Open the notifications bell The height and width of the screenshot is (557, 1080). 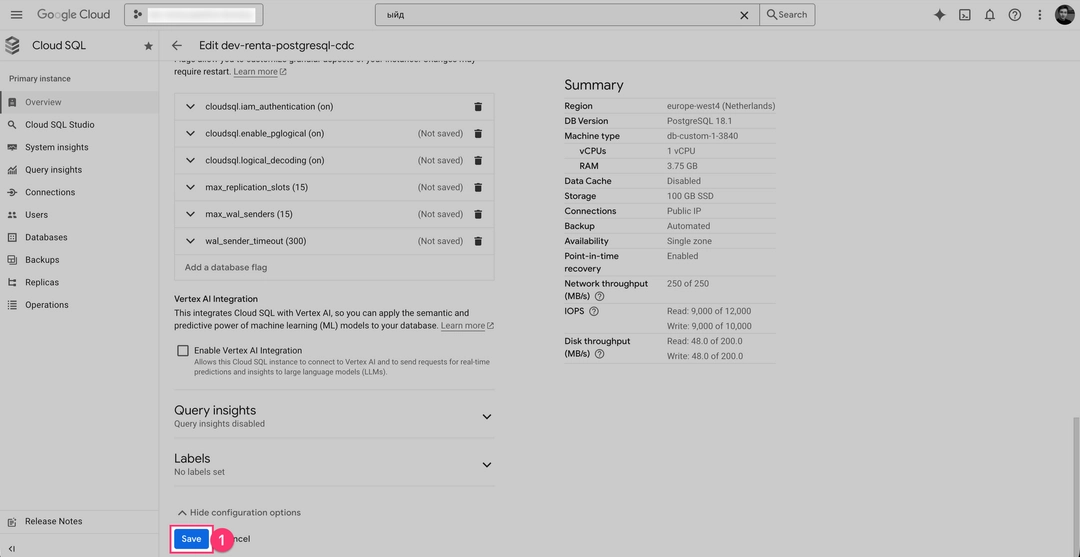989,15
